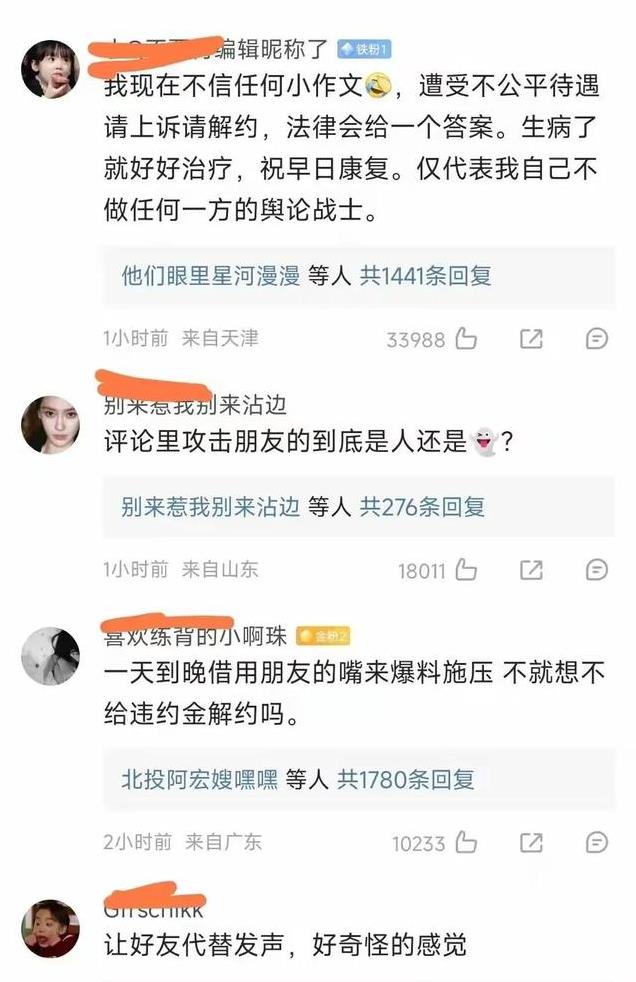This screenshot has height=982, width=636.
Task: Open avatar of the last commenter
Action: point(51,928)
